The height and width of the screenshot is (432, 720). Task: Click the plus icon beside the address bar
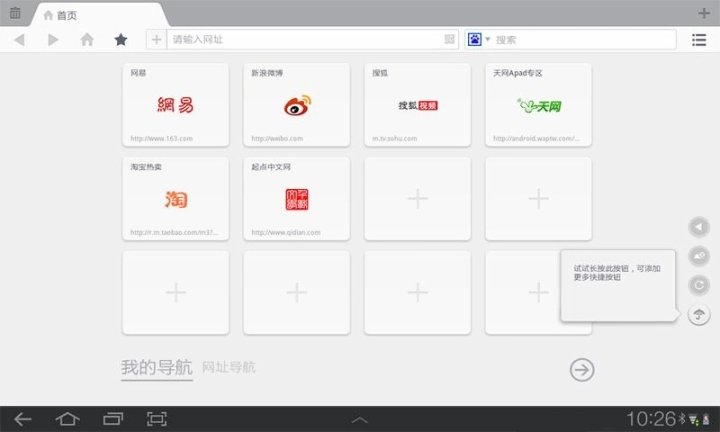pyautogui.click(x=157, y=39)
